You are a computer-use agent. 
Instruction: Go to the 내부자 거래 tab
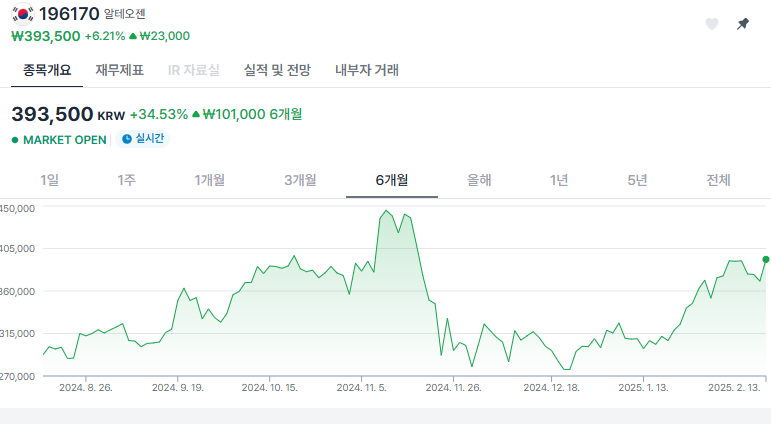tap(367, 70)
